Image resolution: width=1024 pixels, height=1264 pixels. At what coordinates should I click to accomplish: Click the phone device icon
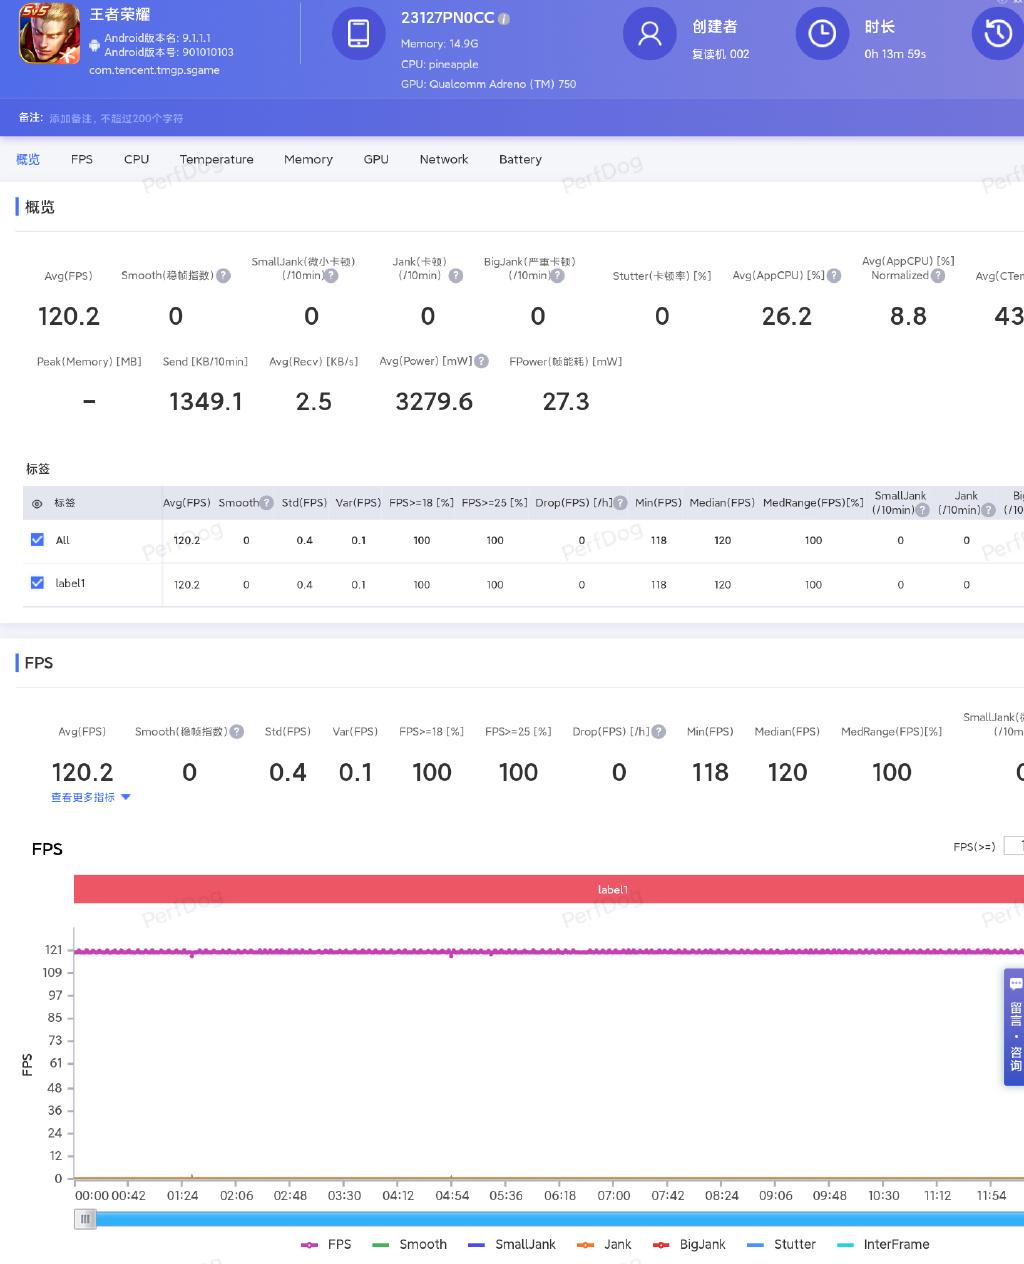(x=358, y=34)
